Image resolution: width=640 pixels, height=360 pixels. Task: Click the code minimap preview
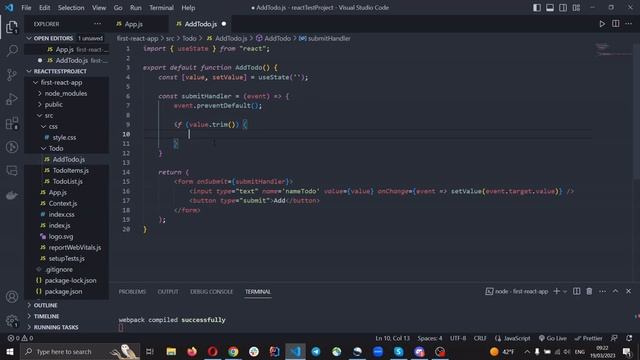[x=612, y=50]
